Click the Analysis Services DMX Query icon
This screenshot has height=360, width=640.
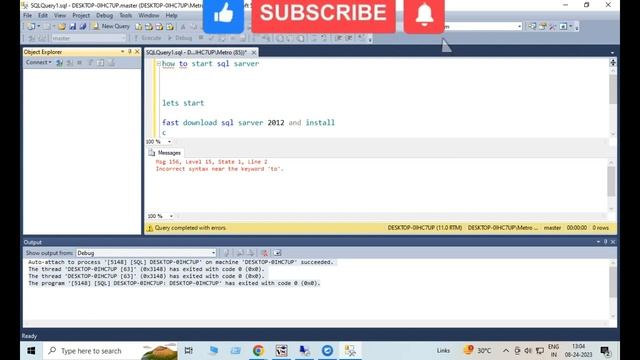(160, 27)
